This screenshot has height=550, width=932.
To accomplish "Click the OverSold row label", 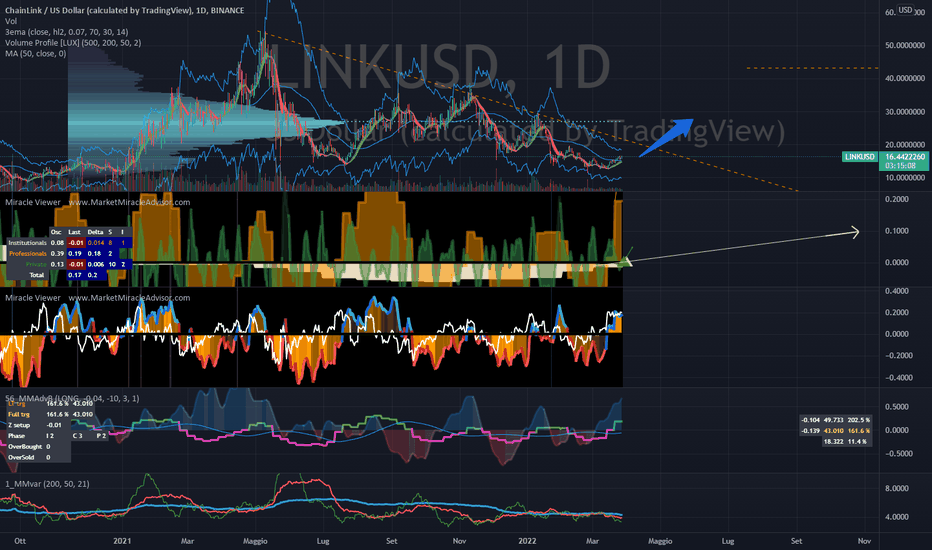I will pyautogui.click(x=21, y=457).
